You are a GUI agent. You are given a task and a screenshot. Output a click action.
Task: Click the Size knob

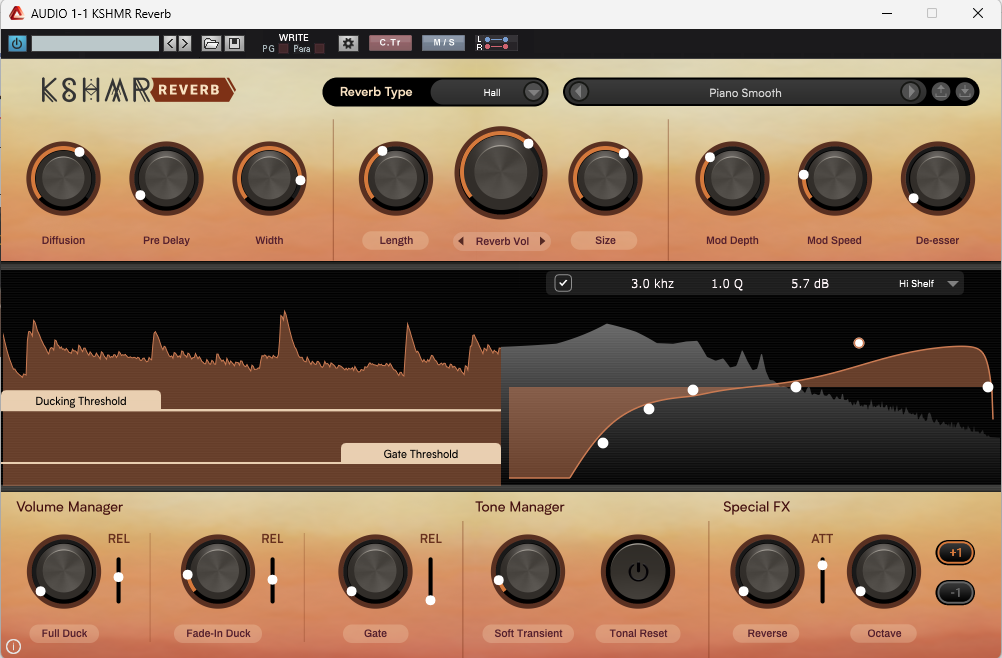pyautogui.click(x=605, y=178)
